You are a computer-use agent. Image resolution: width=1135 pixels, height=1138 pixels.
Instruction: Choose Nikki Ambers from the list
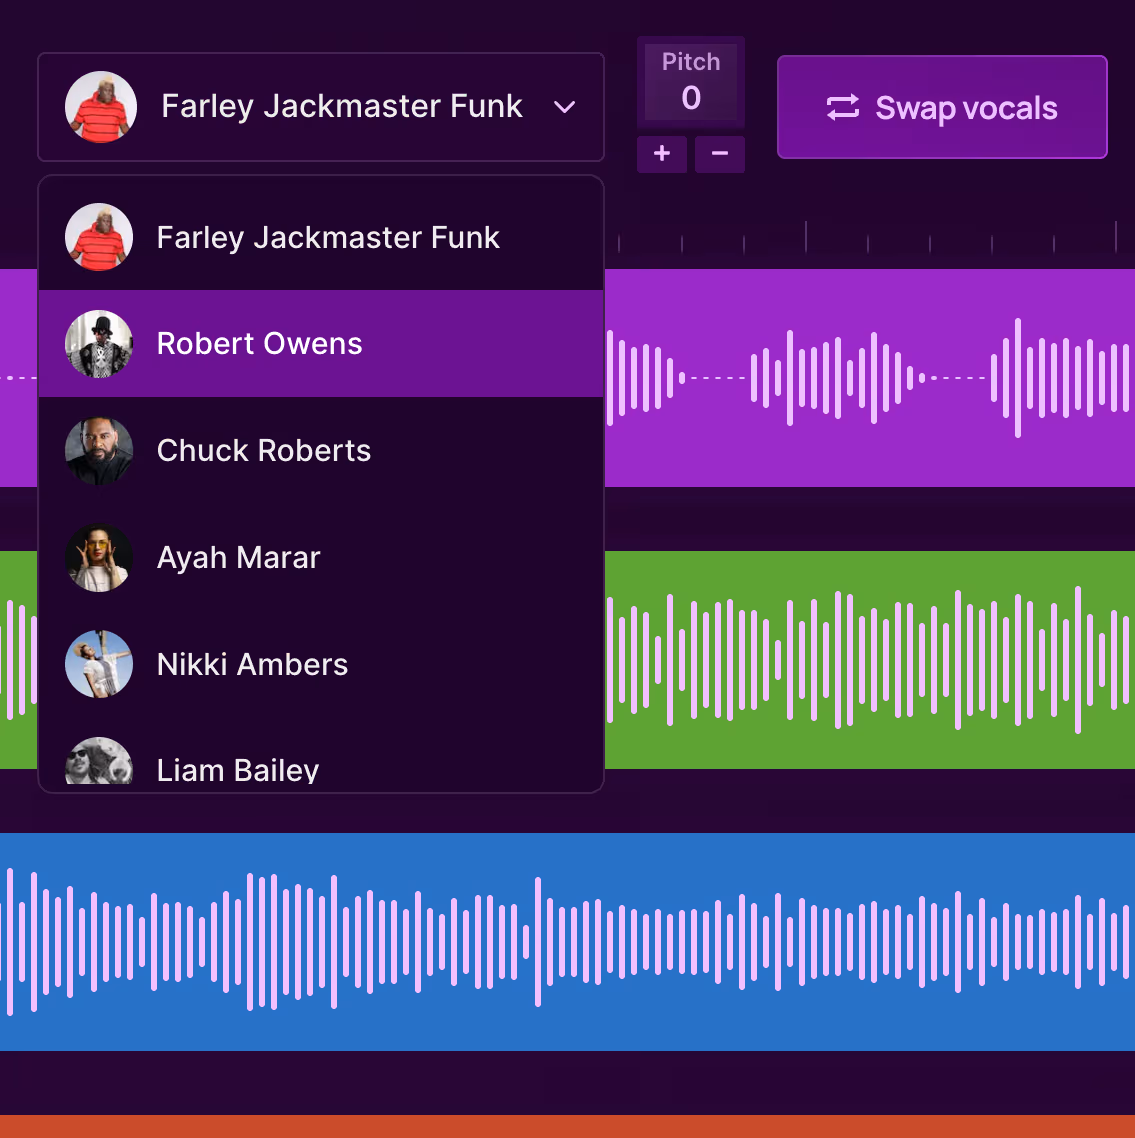coord(321,664)
